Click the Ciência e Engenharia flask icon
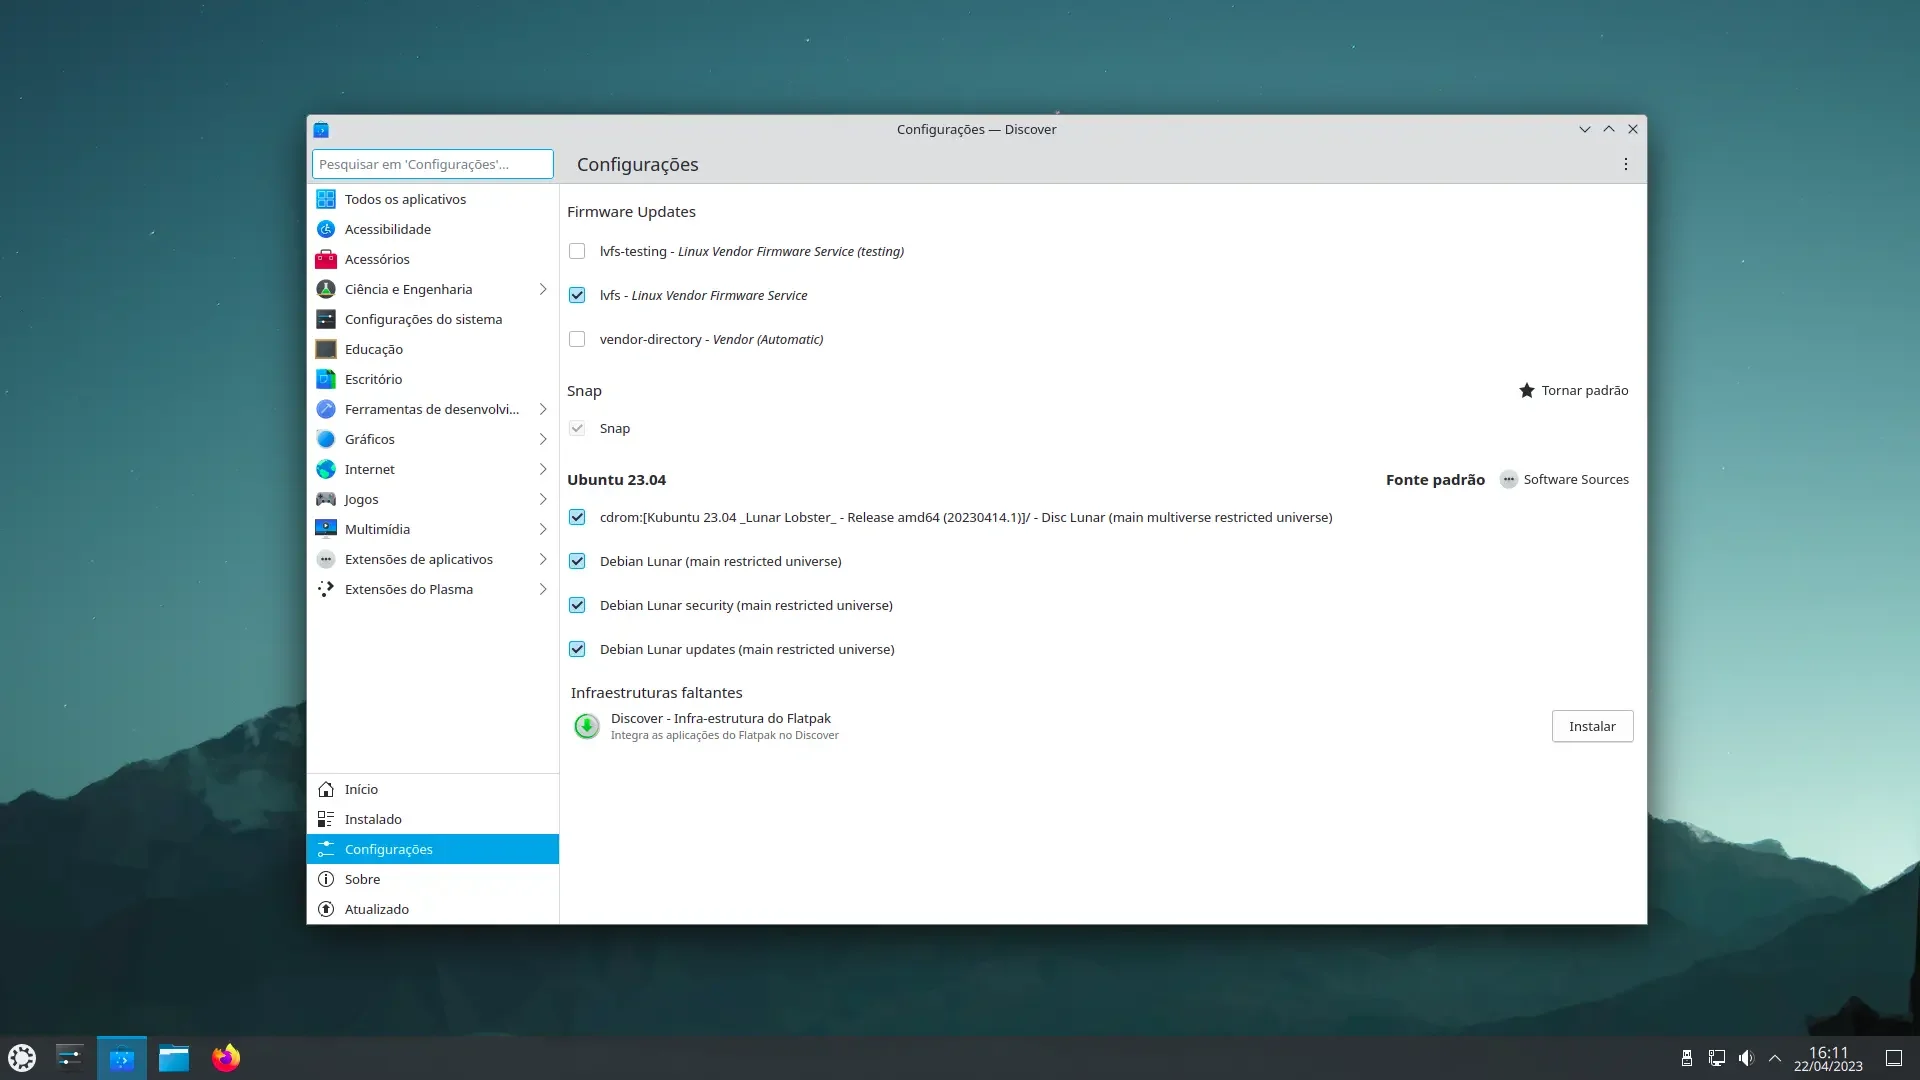The height and width of the screenshot is (1080, 1920). 326,289
